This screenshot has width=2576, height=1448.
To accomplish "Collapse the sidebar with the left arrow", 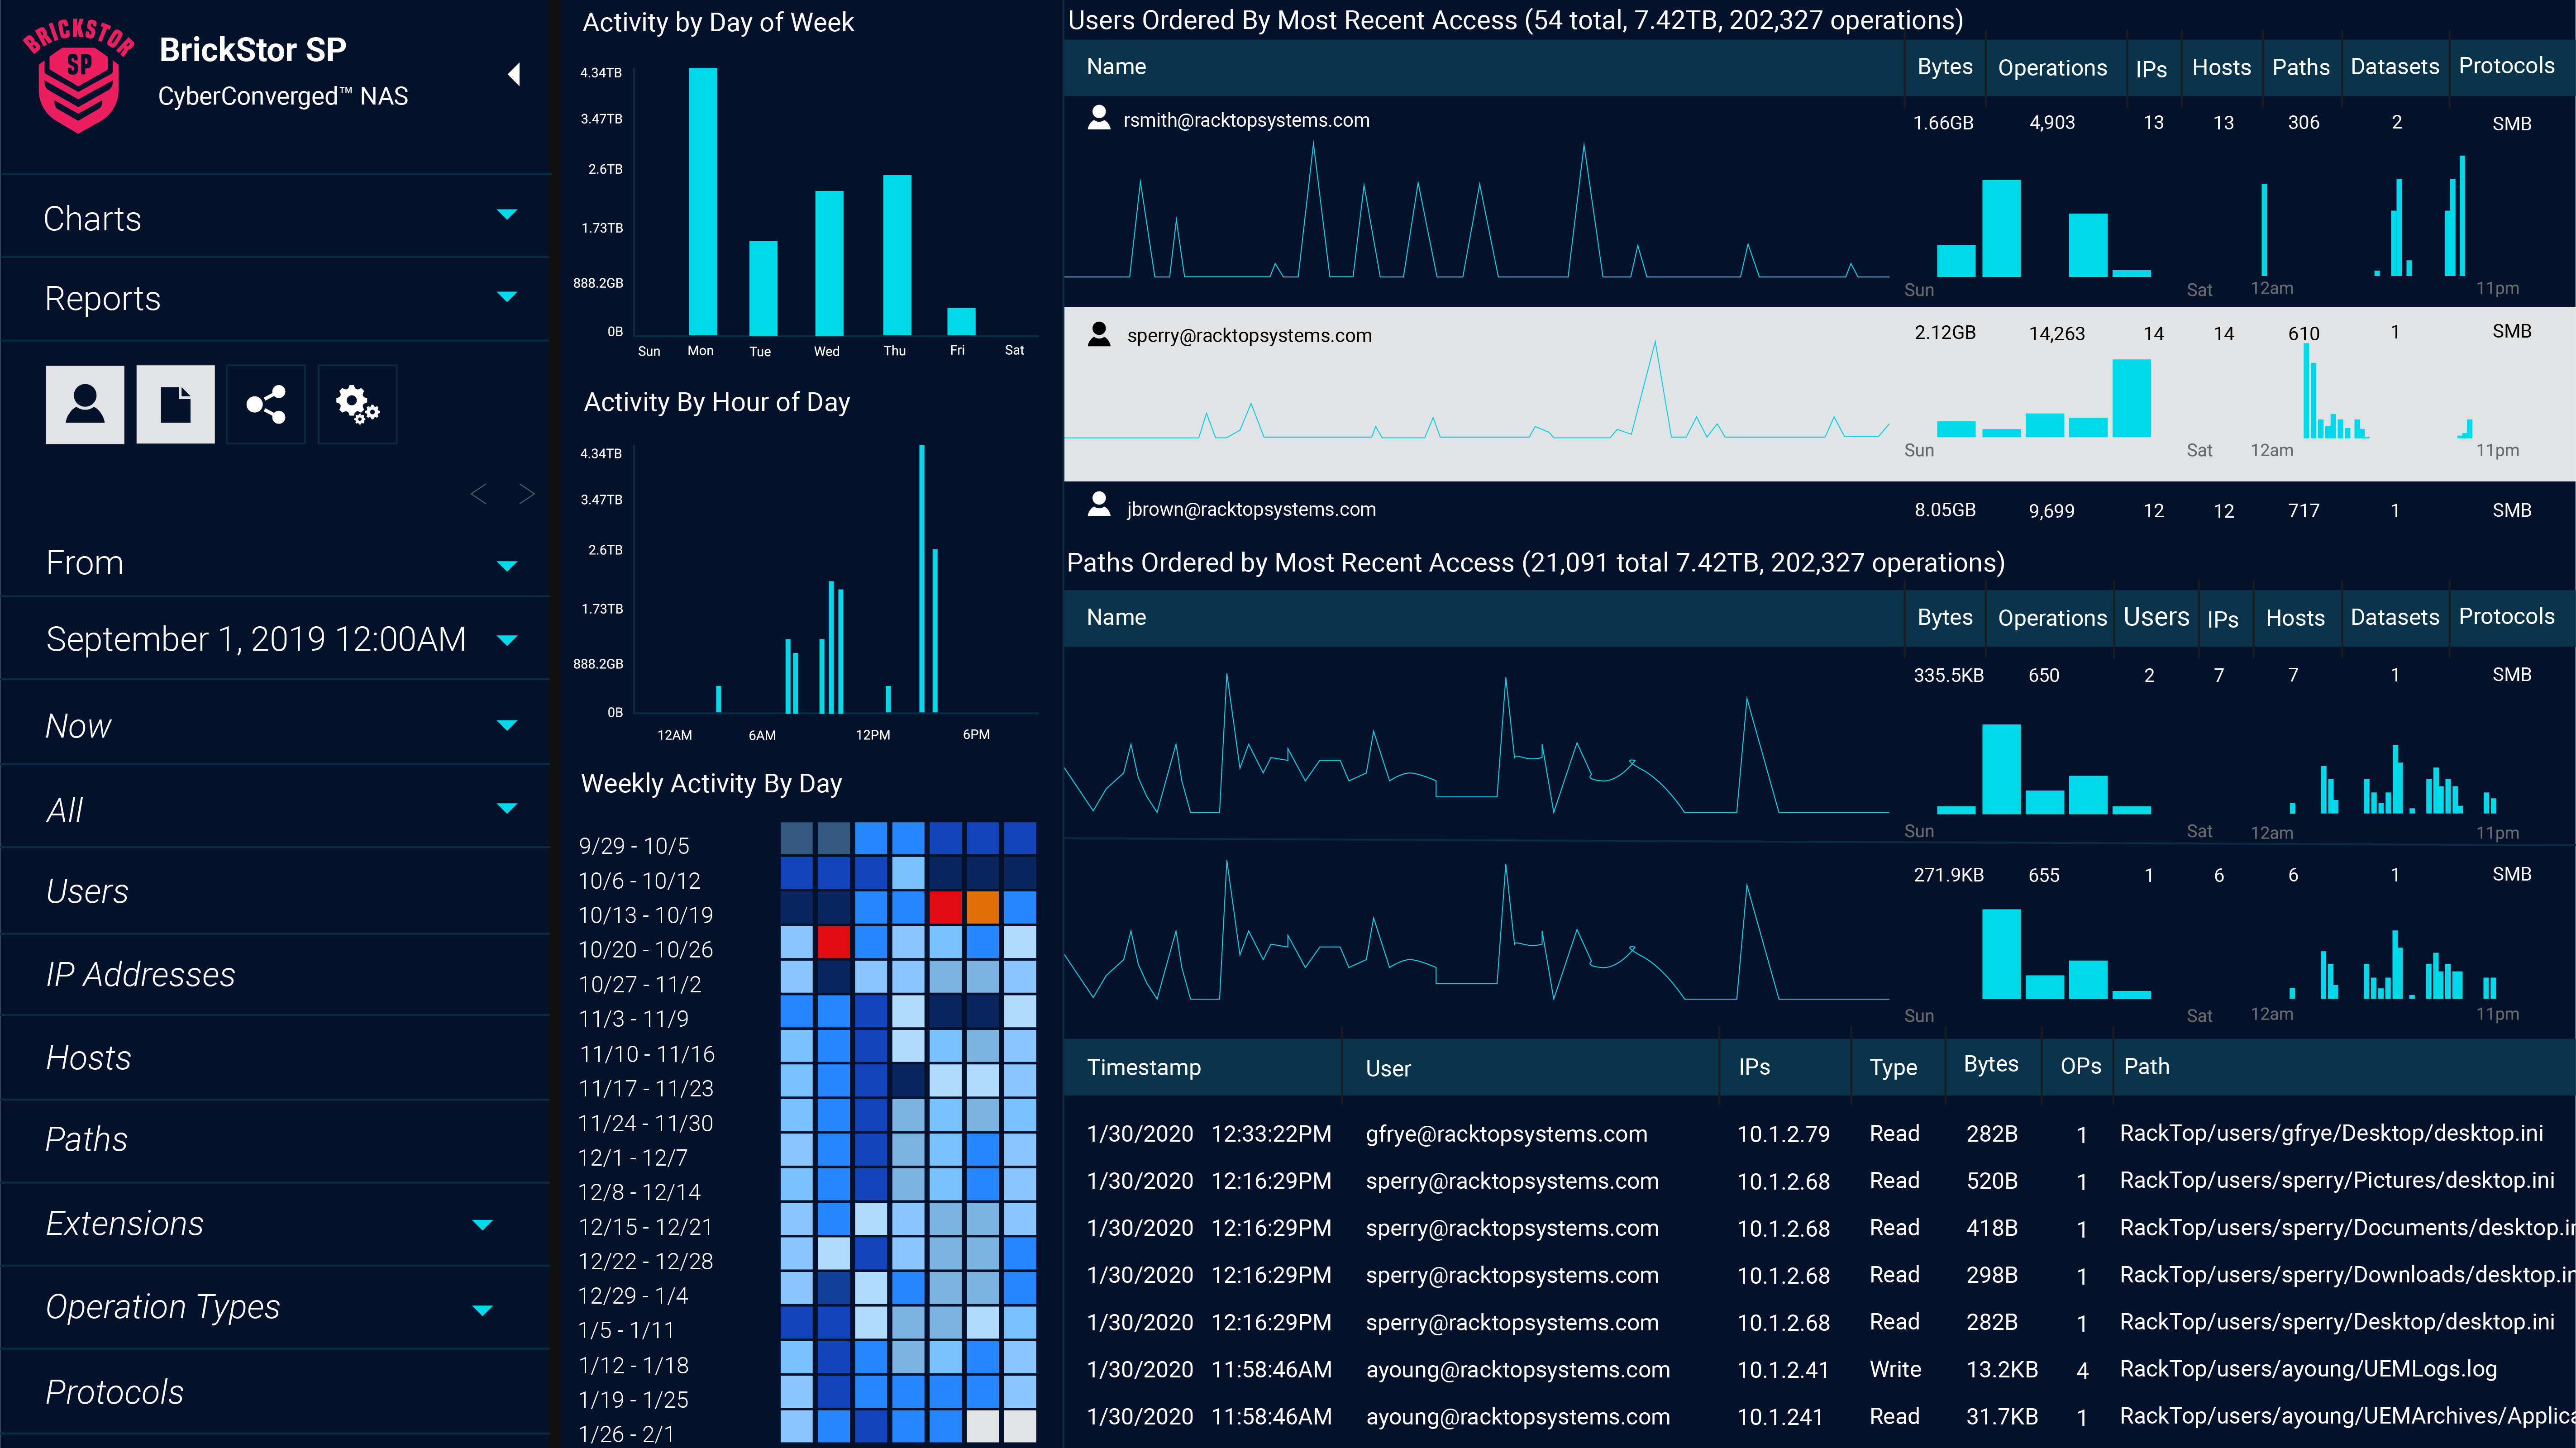I will pyautogui.click(x=514, y=74).
